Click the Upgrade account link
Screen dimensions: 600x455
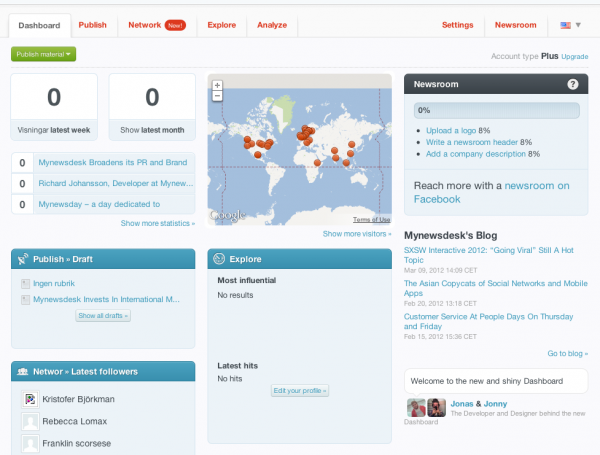coord(575,57)
